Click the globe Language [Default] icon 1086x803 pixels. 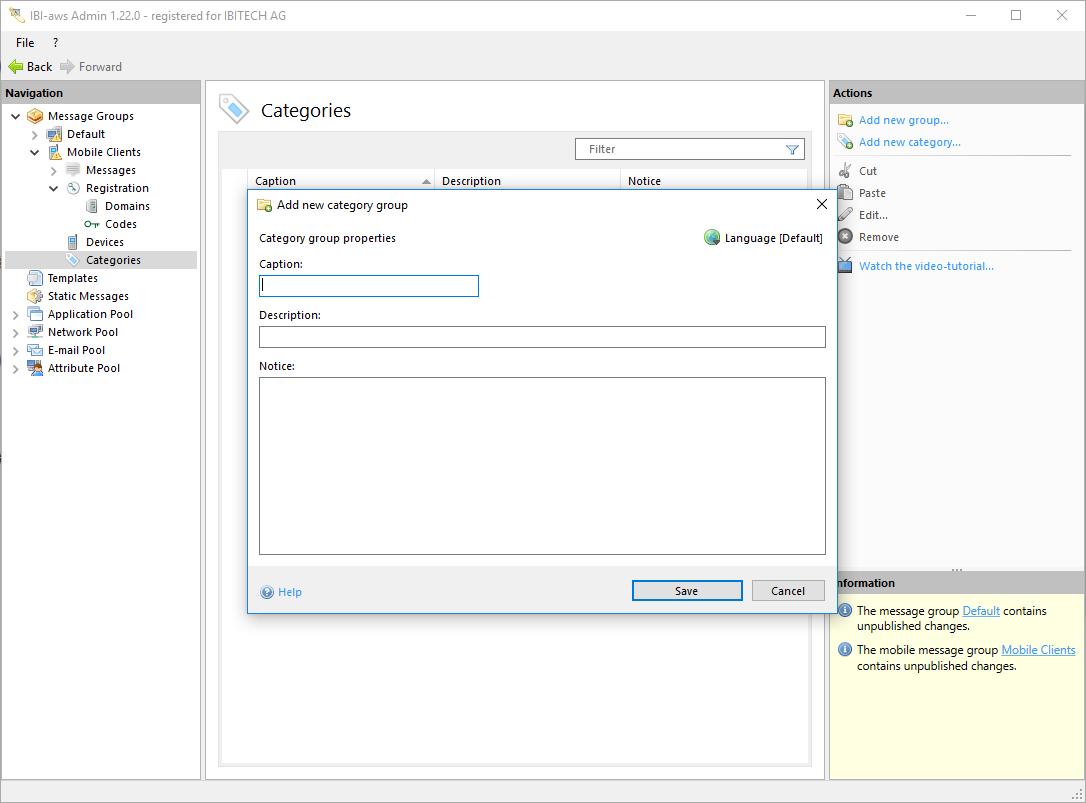point(712,238)
